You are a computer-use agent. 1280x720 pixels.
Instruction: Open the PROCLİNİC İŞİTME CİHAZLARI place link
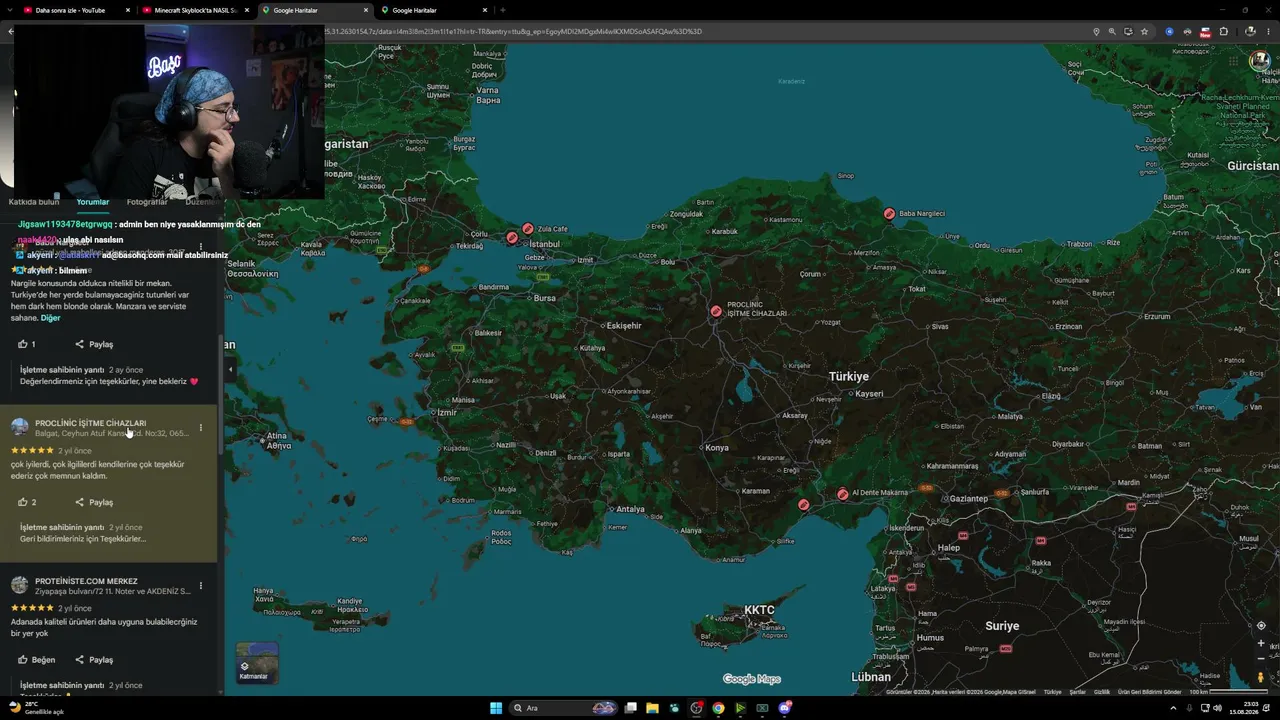coord(90,423)
